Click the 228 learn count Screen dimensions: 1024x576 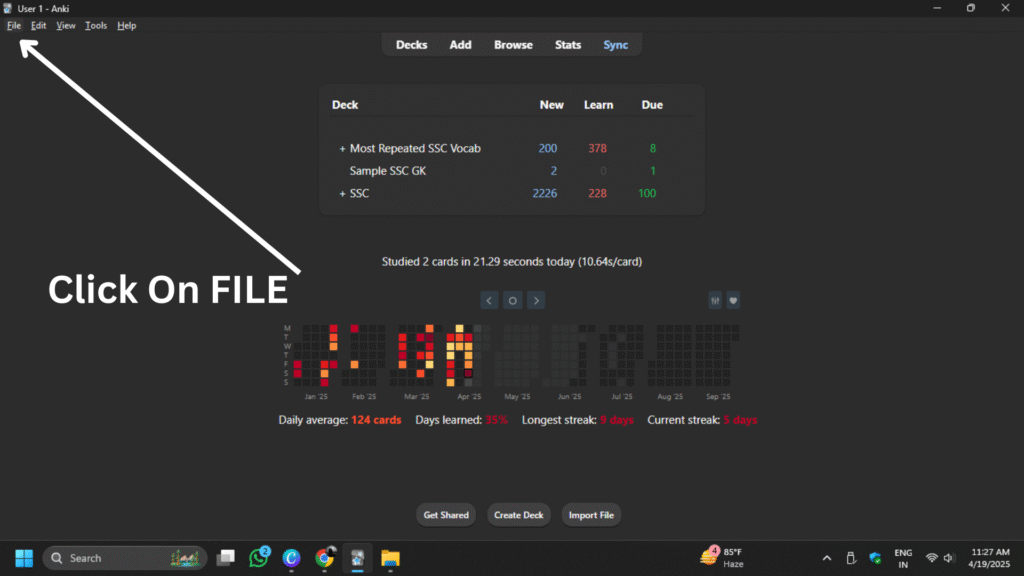598,193
